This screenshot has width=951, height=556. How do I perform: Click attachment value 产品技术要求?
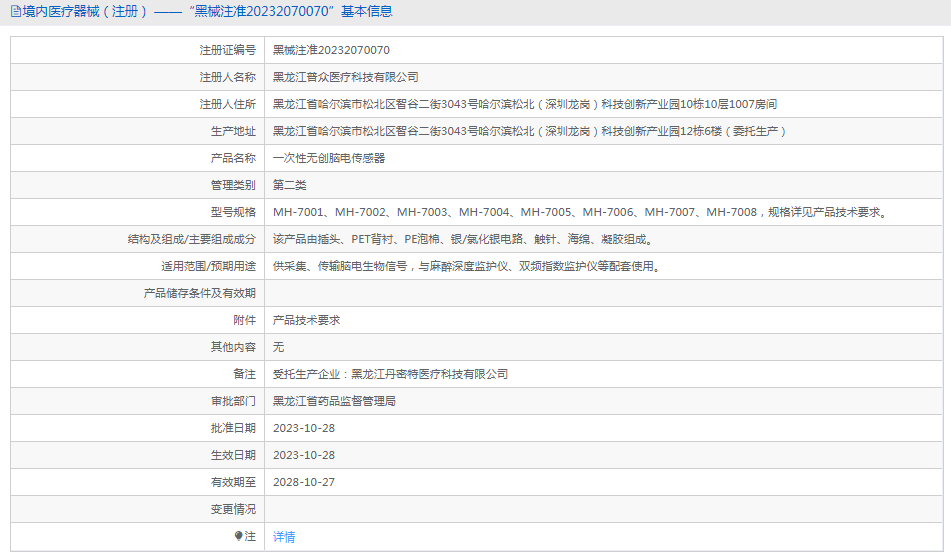[306, 320]
